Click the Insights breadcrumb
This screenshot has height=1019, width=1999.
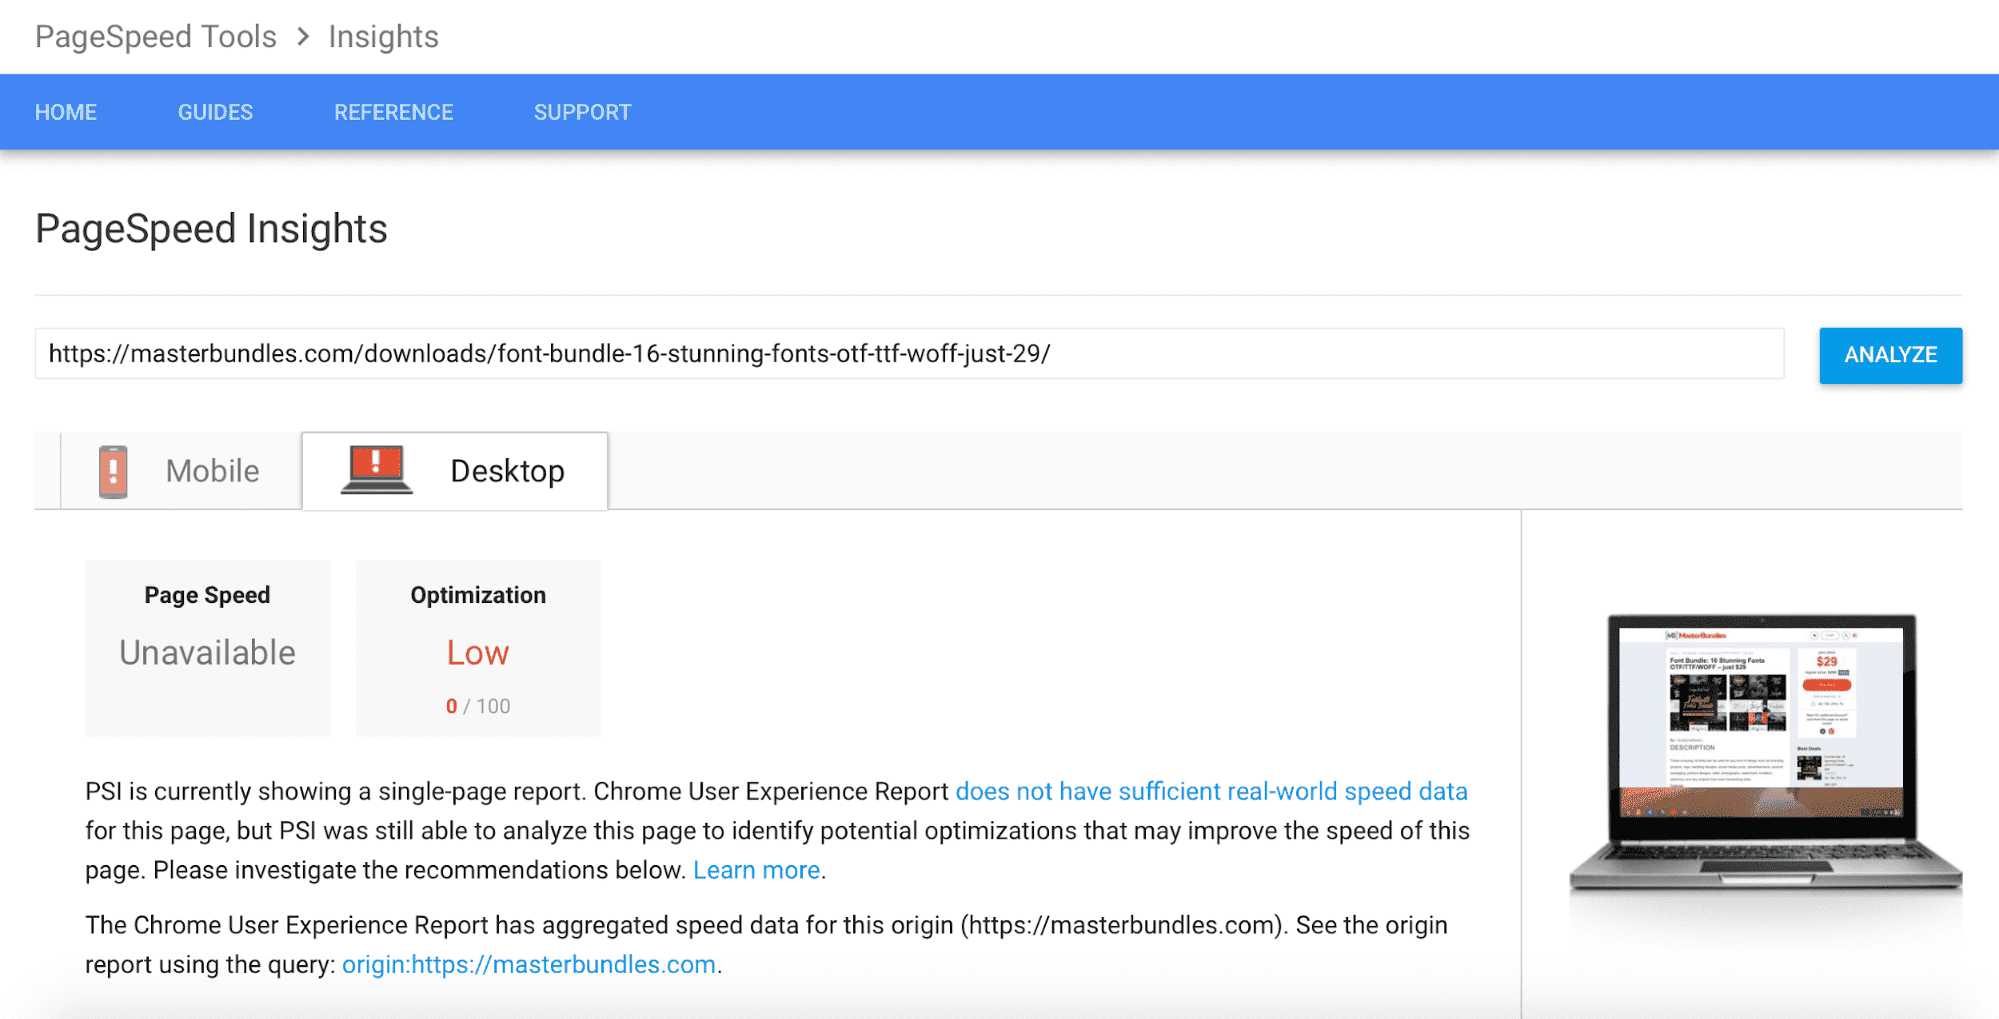[383, 37]
